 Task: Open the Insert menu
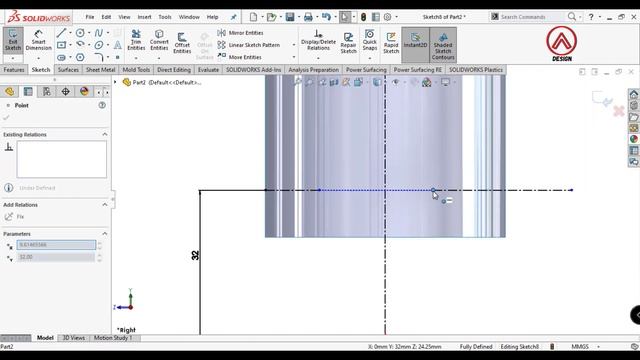click(144, 17)
